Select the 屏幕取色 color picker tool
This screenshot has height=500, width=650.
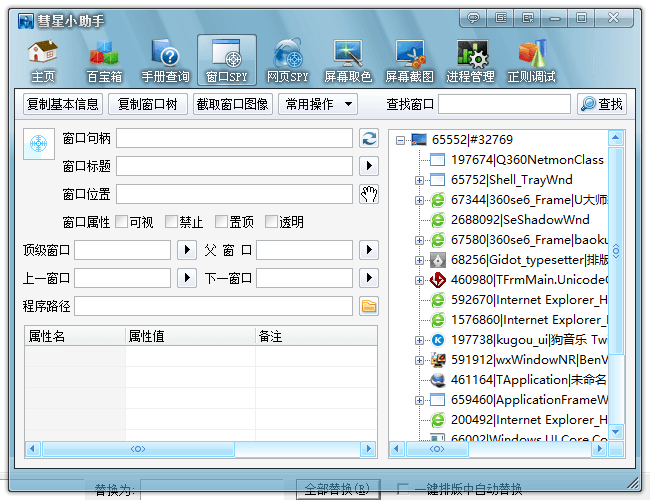click(348, 62)
